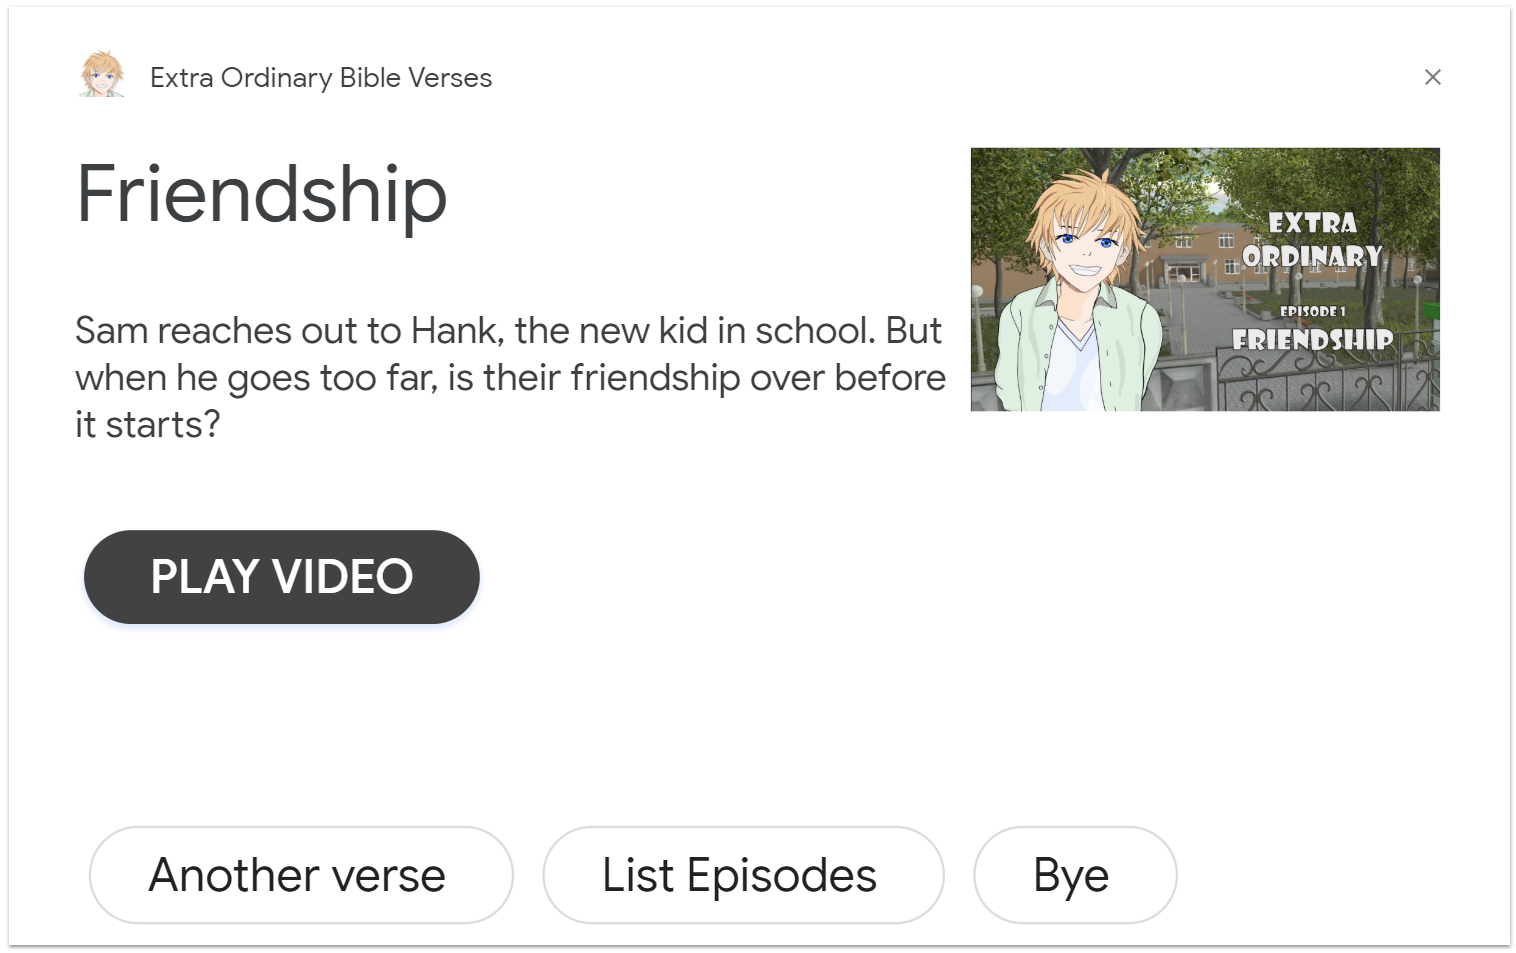Viewport: 1516px width, 953px height.
Task: Click the phrase 'it starts?' in description
Action: pyautogui.click(x=148, y=425)
